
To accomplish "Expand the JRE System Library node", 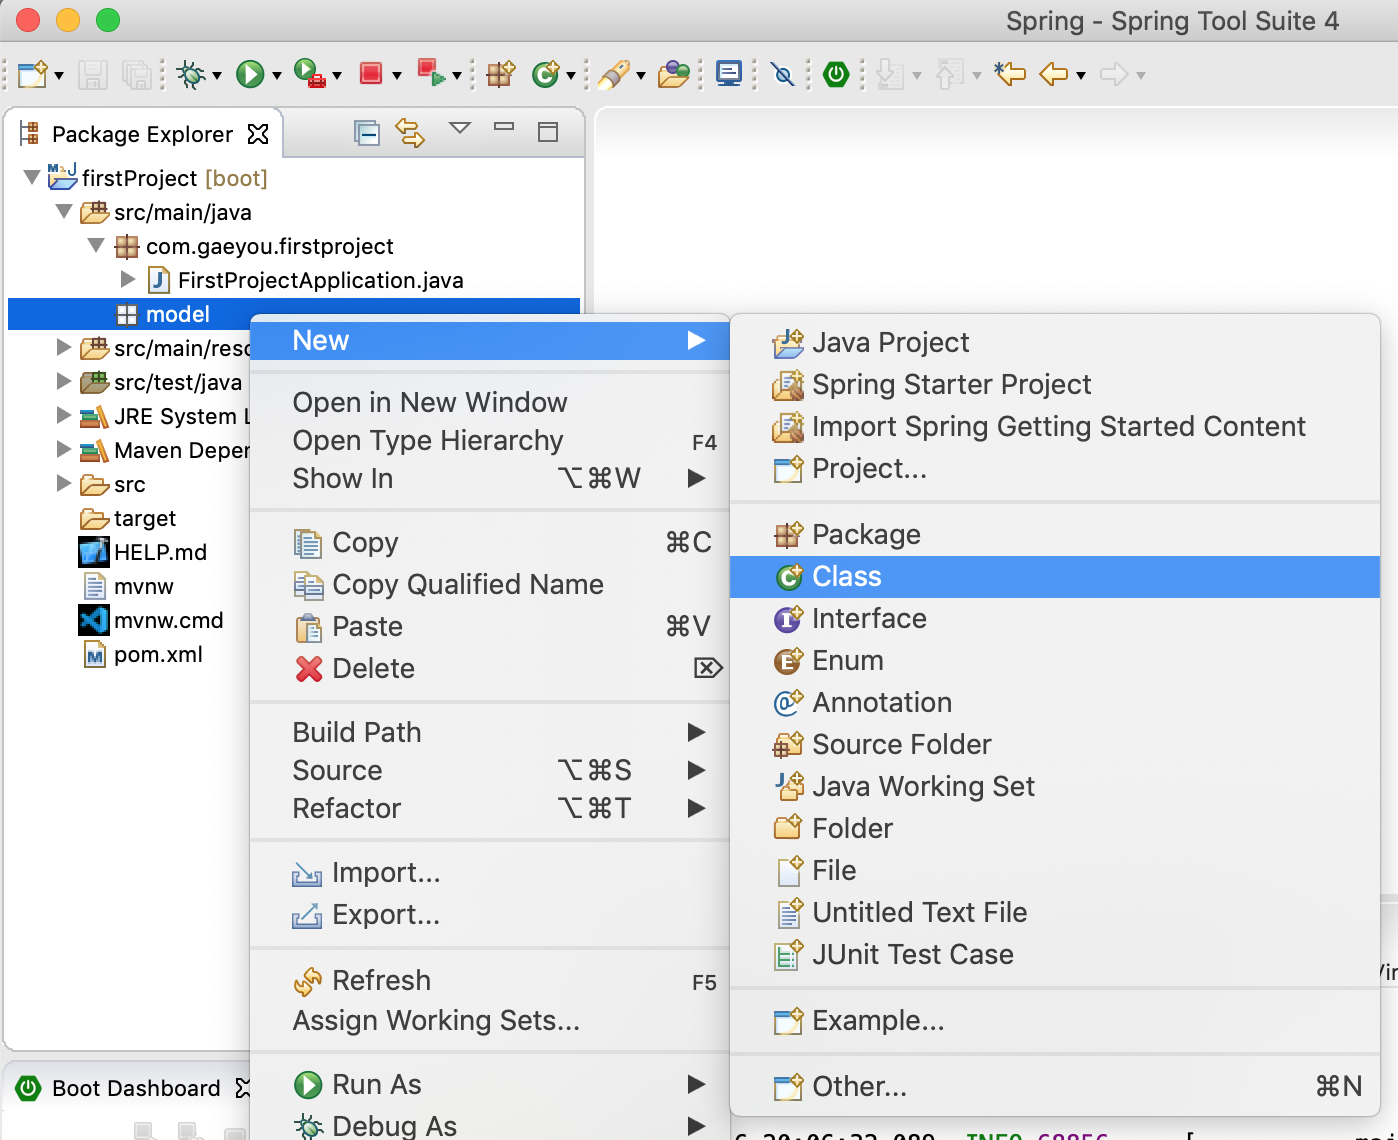I will click(x=64, y=416).
